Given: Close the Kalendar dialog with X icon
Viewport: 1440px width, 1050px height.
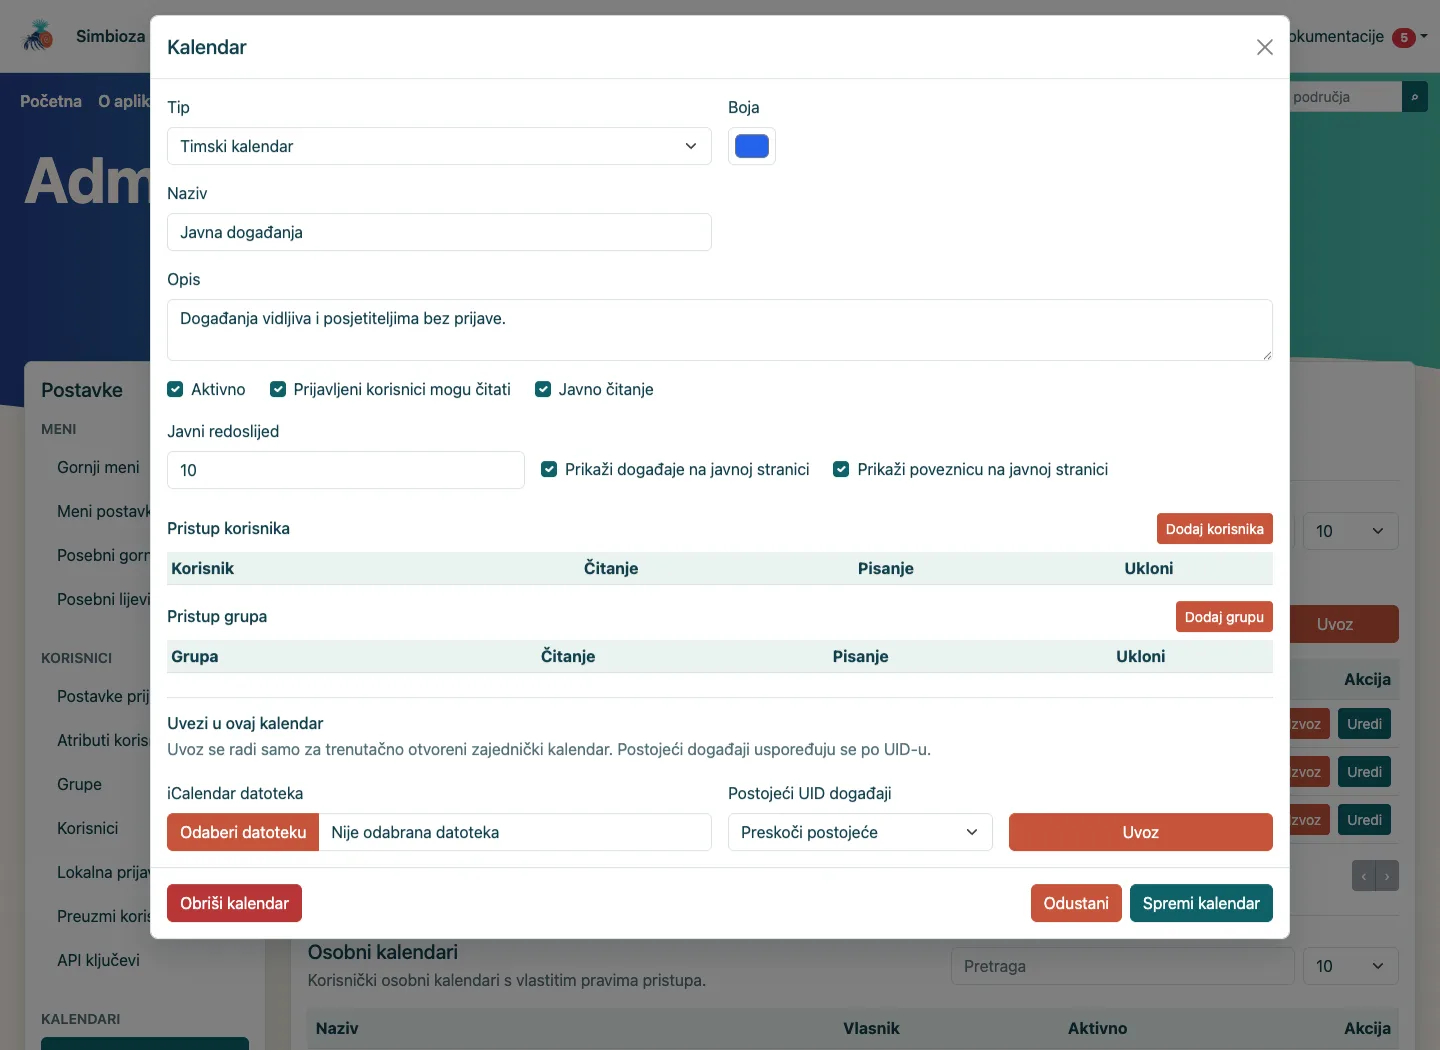Looking at the screenshot, I should click(x=1265, y=47).
